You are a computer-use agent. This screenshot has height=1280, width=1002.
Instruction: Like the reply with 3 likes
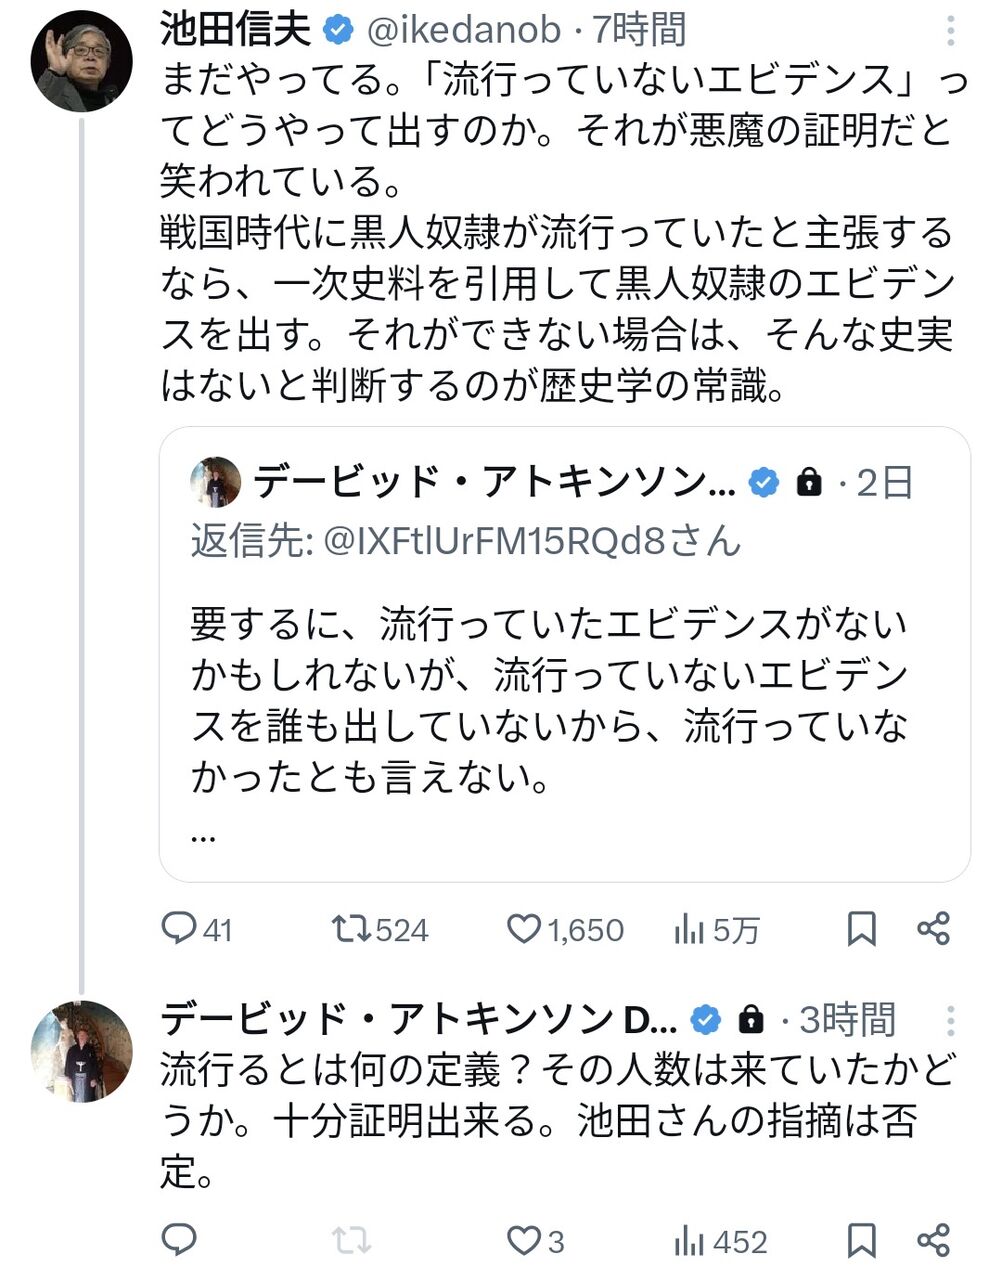523,1241
